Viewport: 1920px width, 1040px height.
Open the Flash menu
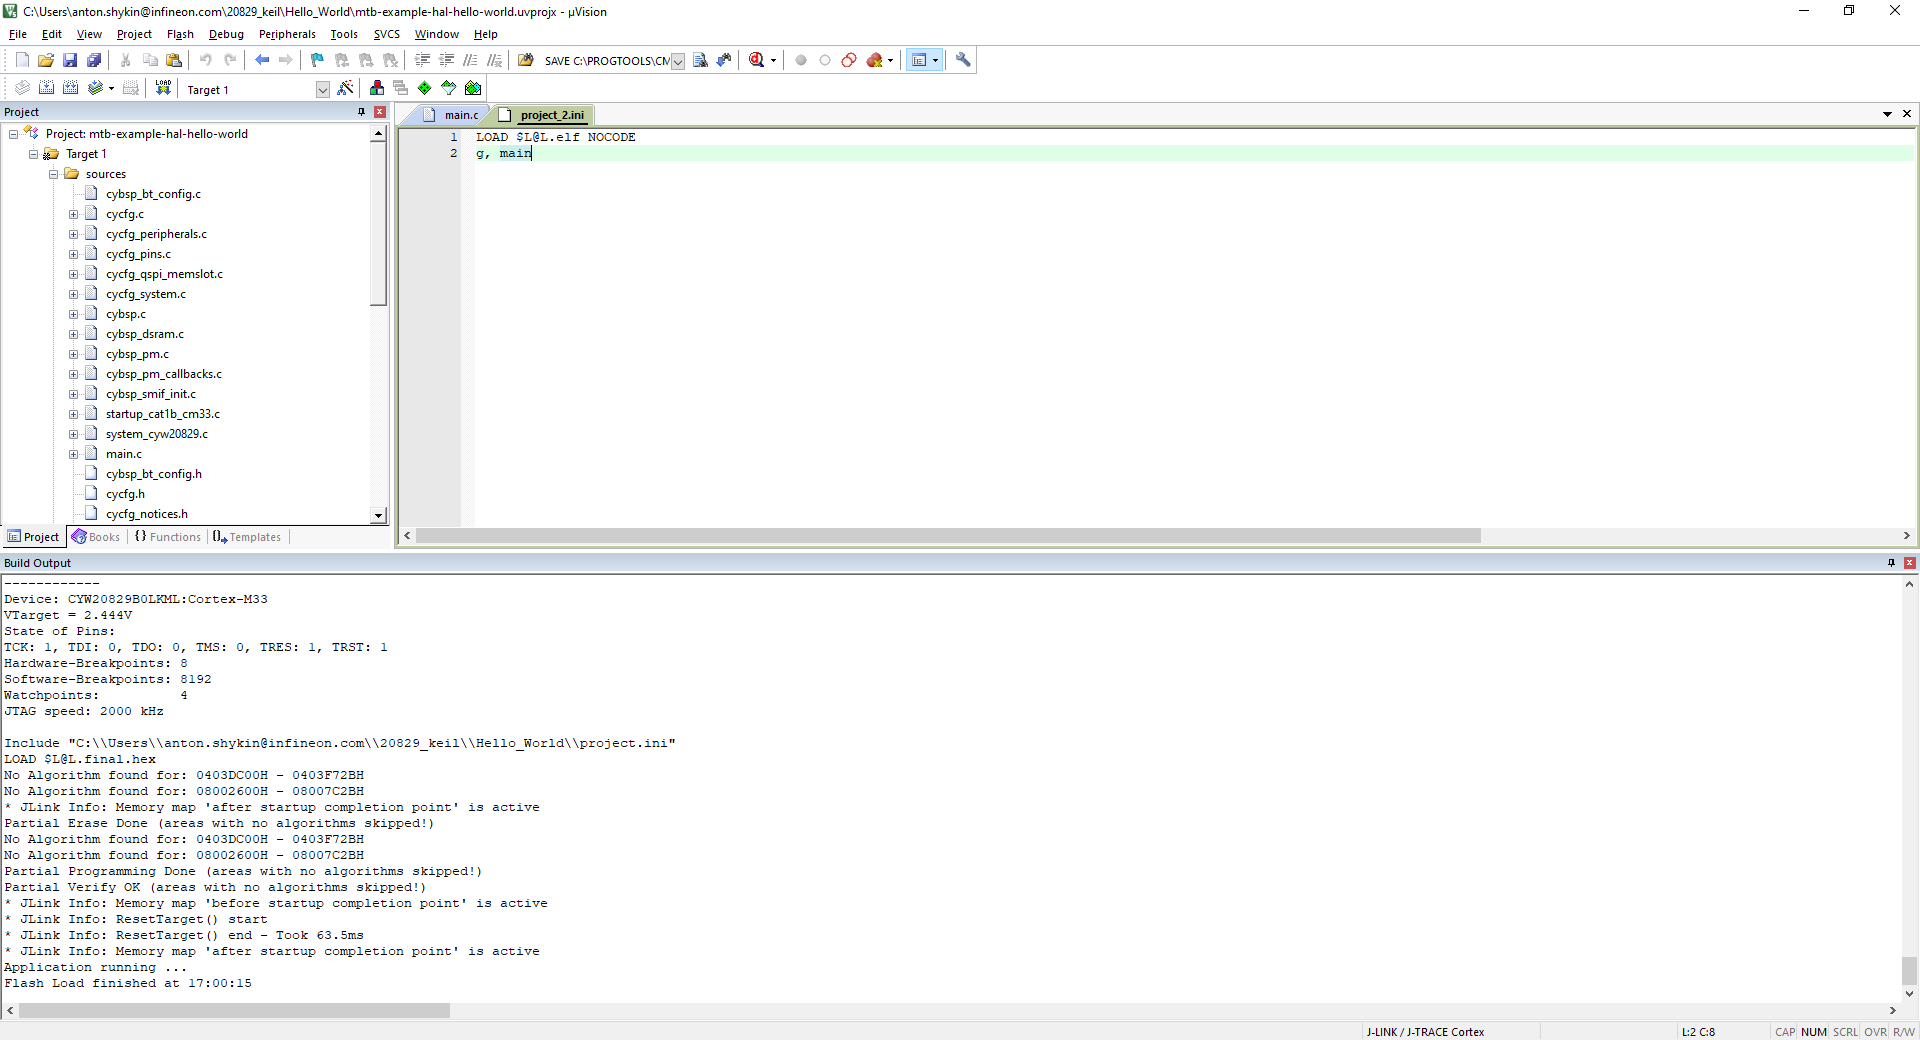click(x=180, y=34)
